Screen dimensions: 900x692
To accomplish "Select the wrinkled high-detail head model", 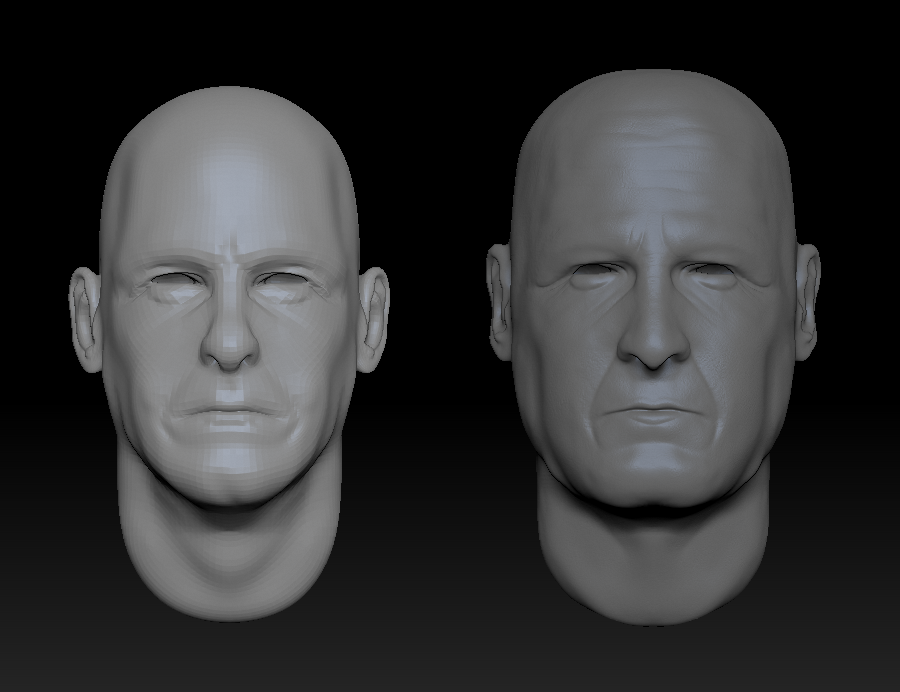I will (653, 348).
